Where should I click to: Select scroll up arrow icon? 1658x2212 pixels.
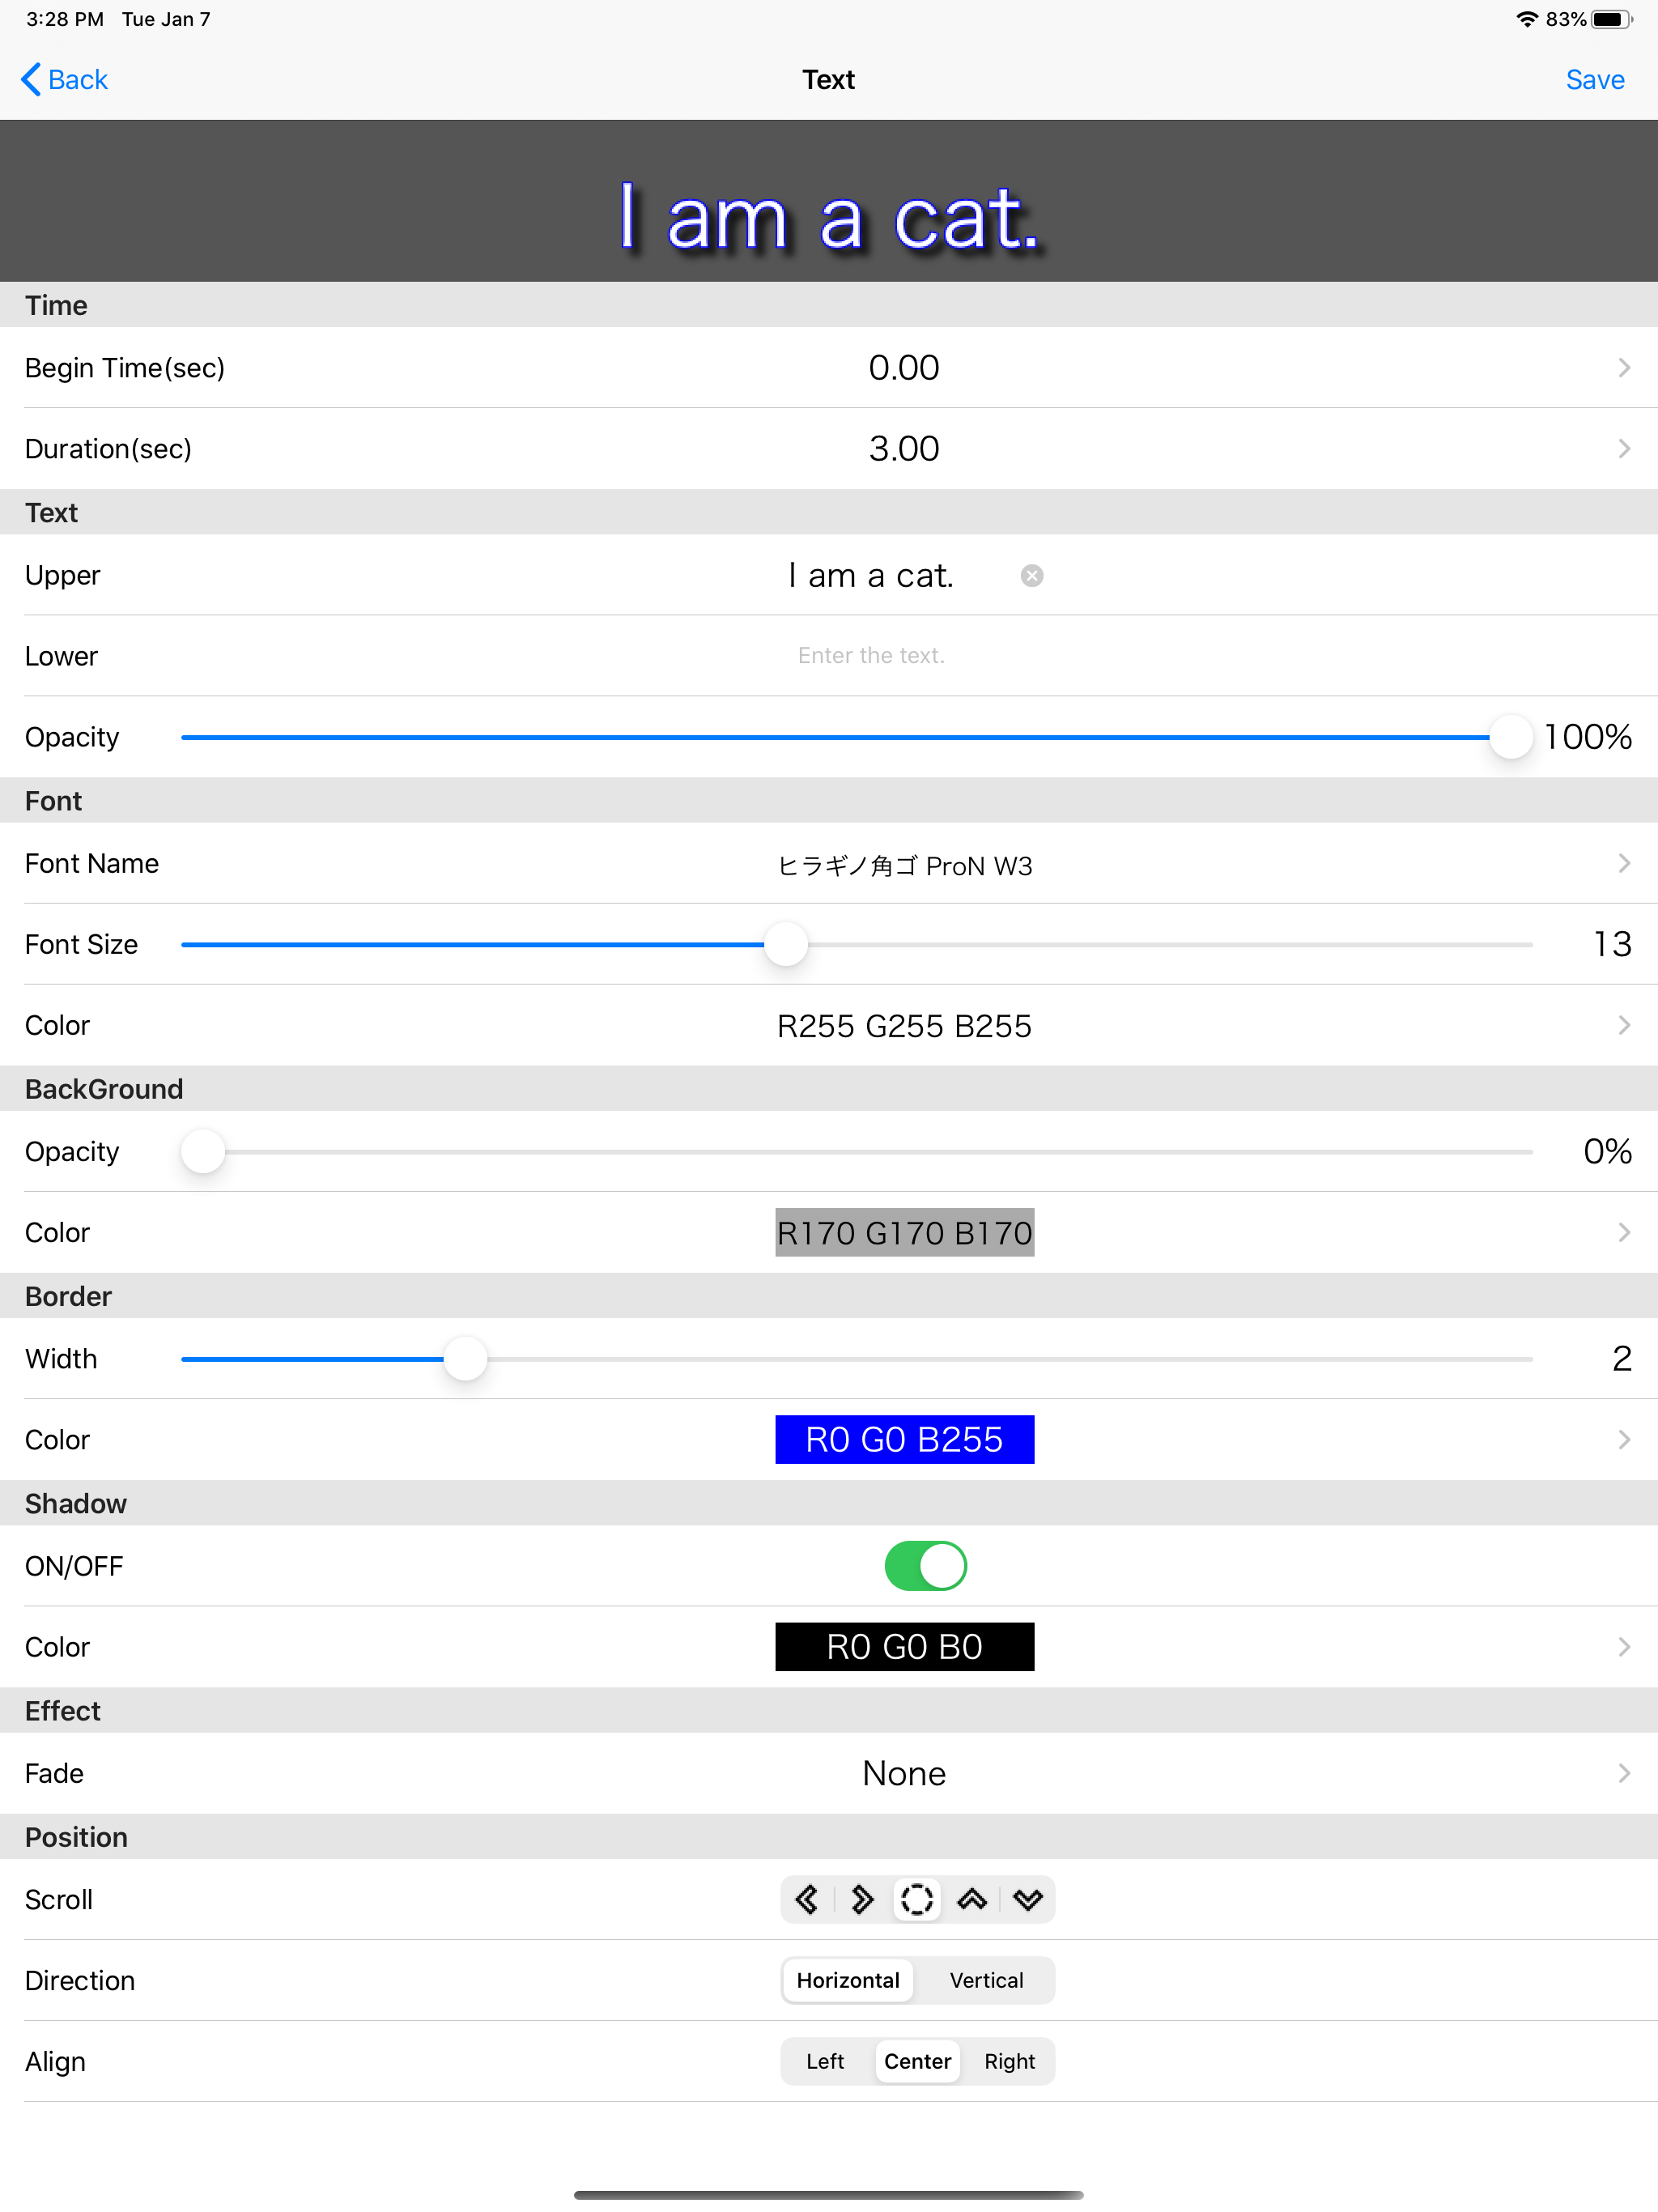pos(972,1899)
